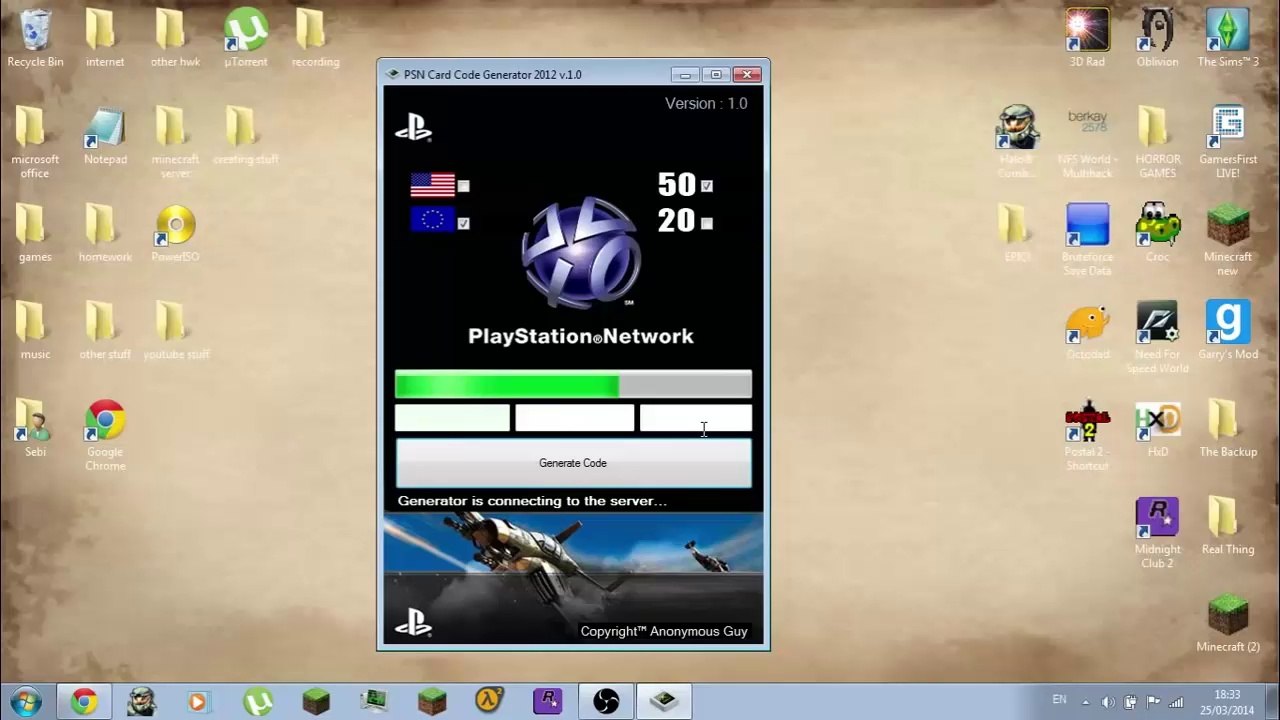The width and height of the screenshot is (1280, 720).
Task: Select the Midnight Club 2 desktop shortcut
Action: [x=1157, y=533]
